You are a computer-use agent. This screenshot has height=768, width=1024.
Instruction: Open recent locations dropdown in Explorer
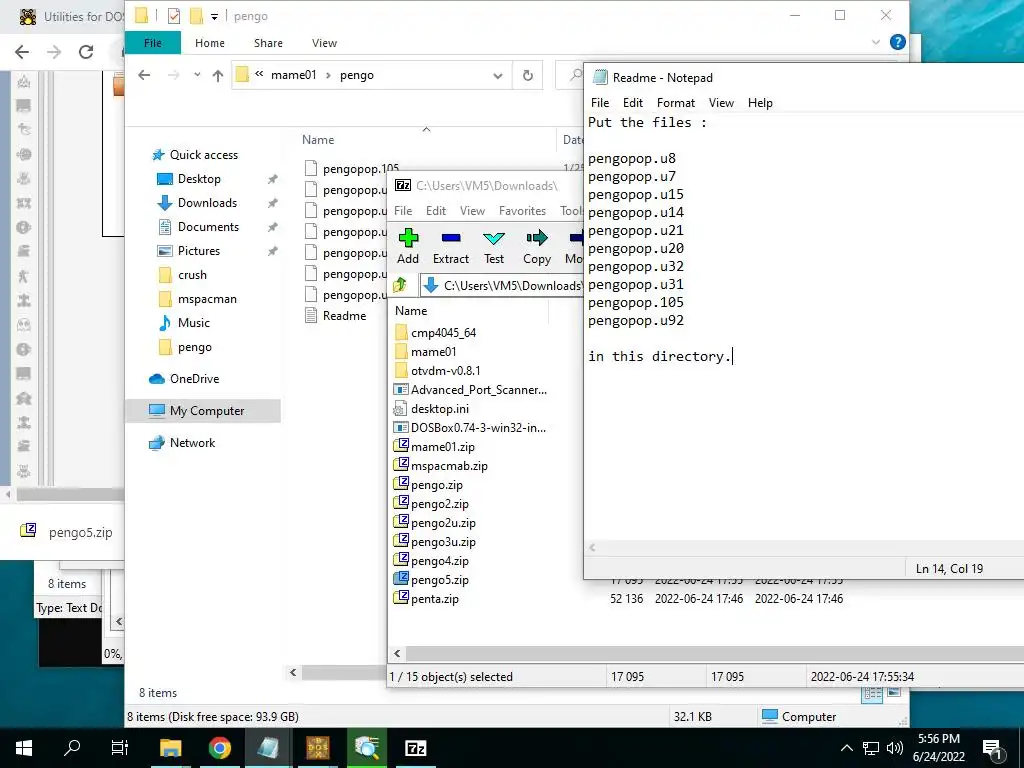197,75
